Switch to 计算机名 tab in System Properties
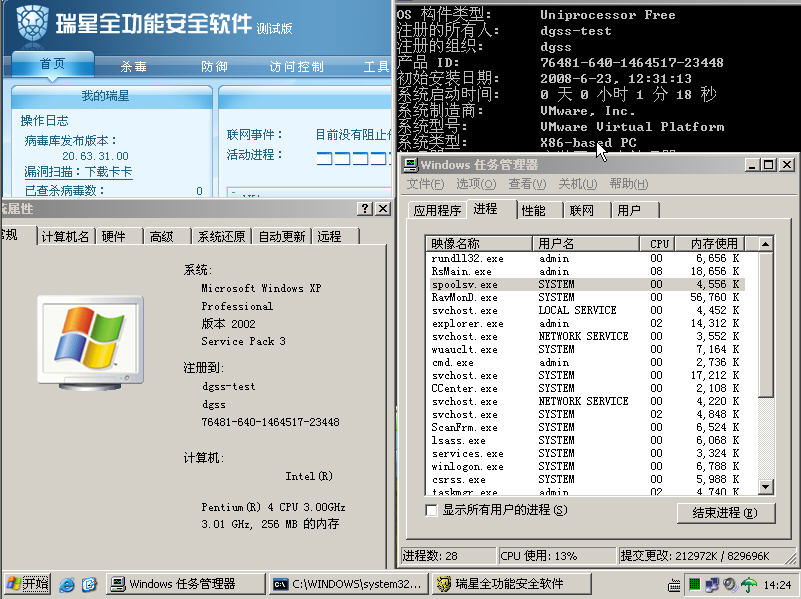801x599 pixels. pos(65,236)
